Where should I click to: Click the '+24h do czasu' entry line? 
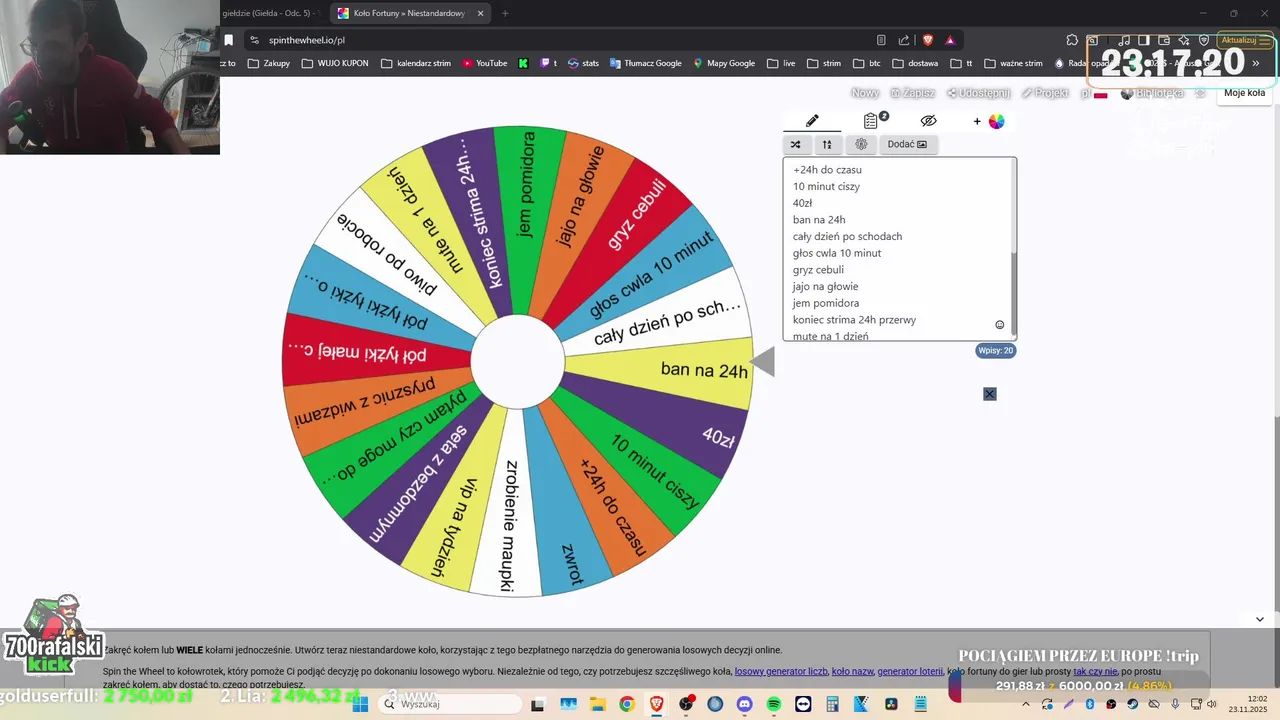coord(827,170)
